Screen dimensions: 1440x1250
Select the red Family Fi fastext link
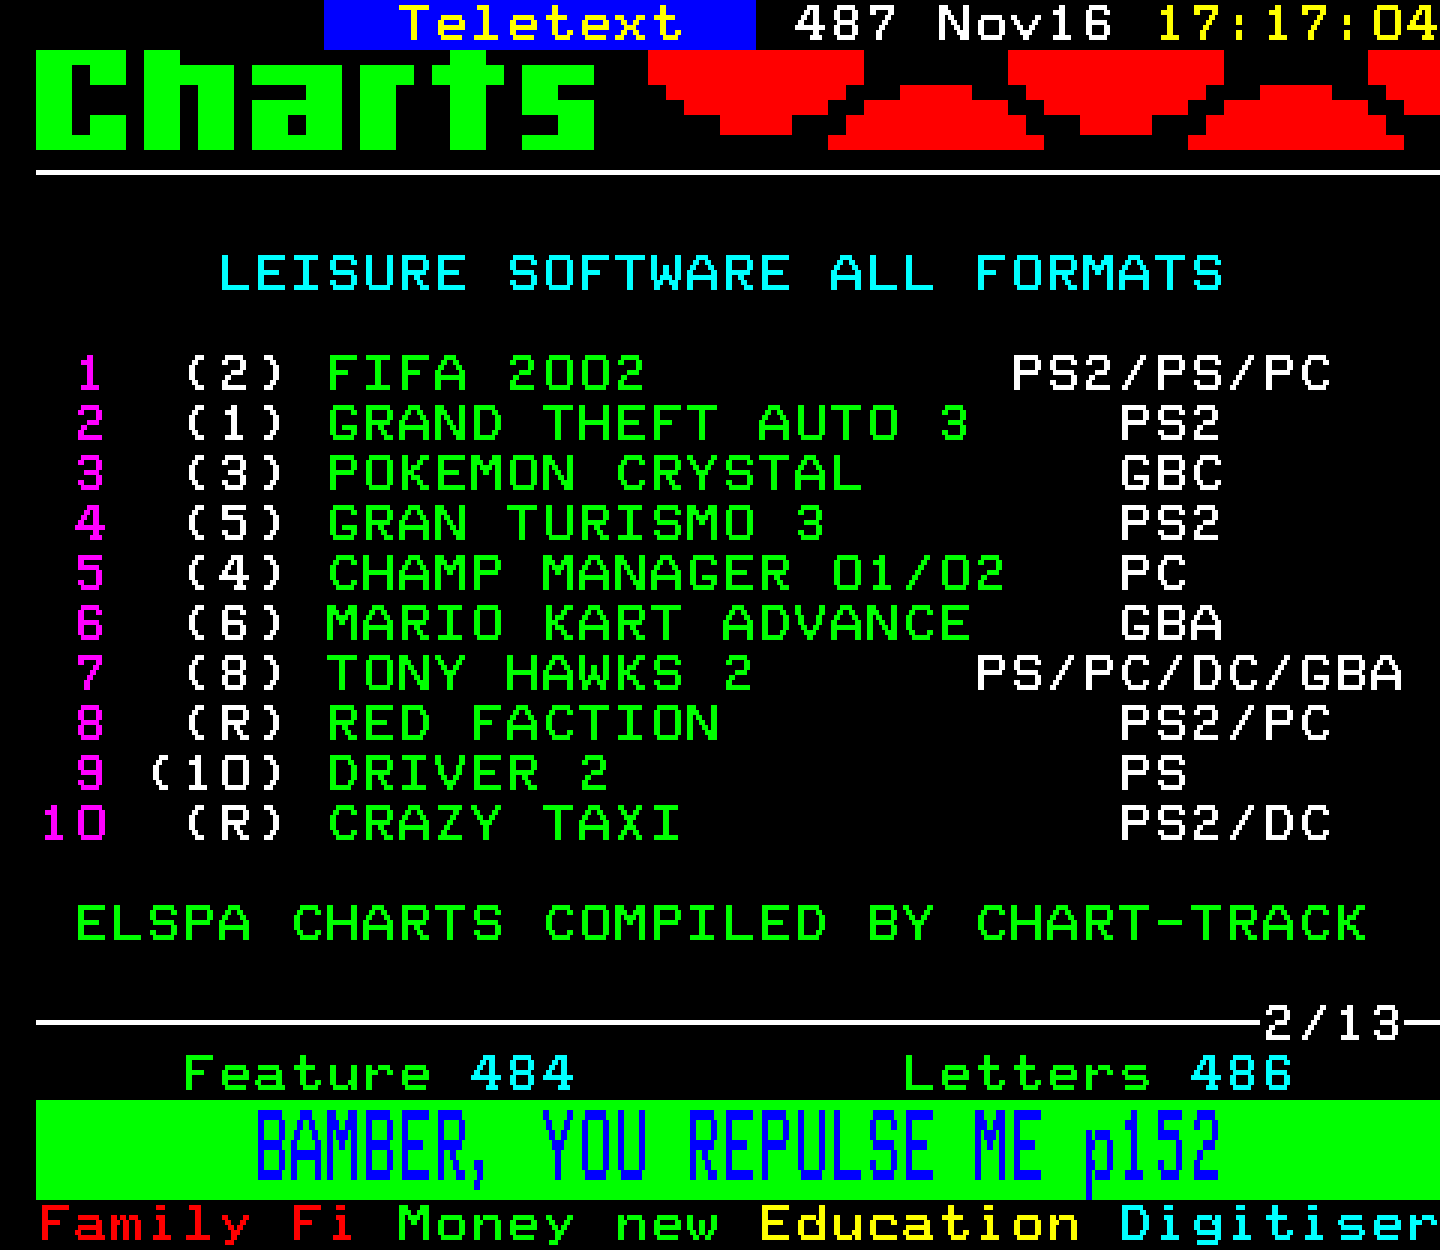click(x=196, y=1225)
